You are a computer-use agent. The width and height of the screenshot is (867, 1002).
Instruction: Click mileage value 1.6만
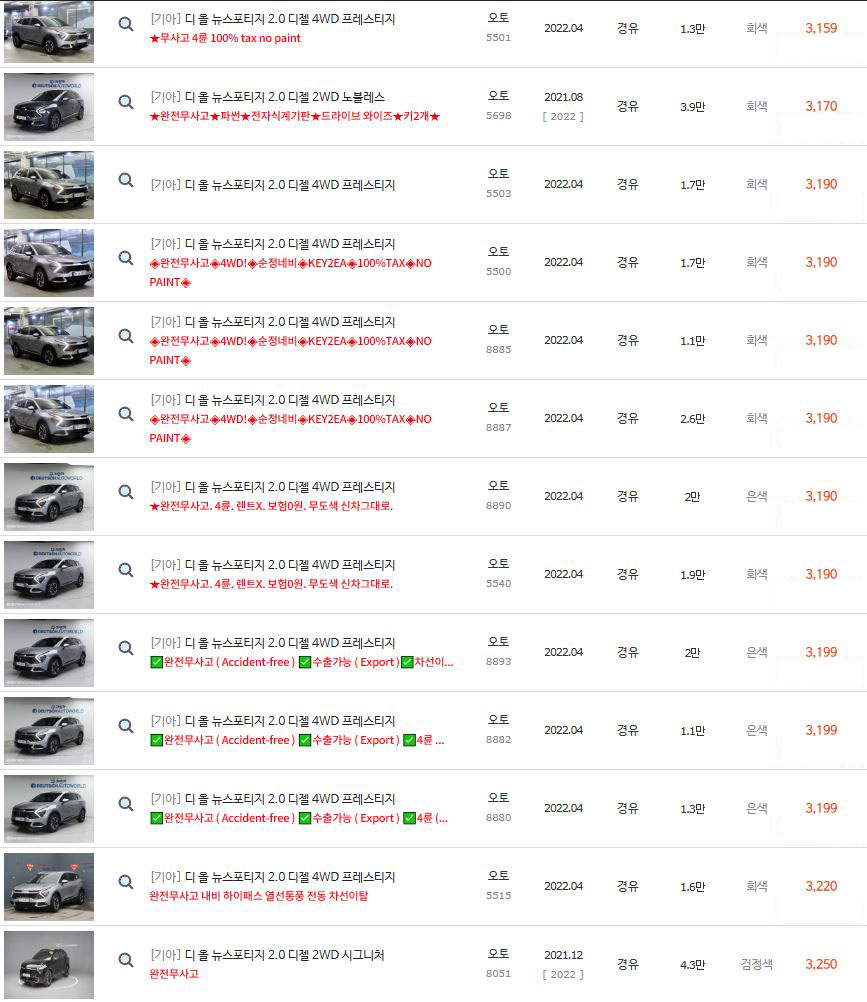pyautogui.click(x=693, y=886)
